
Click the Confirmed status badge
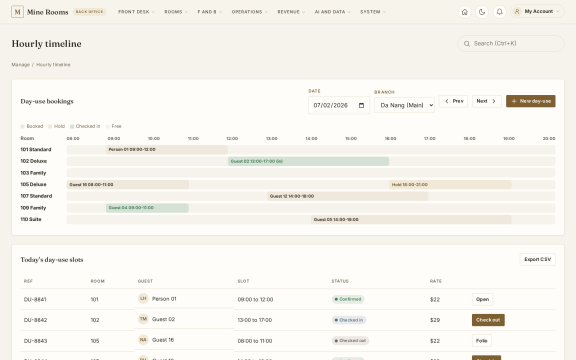[x=348, y=299]
